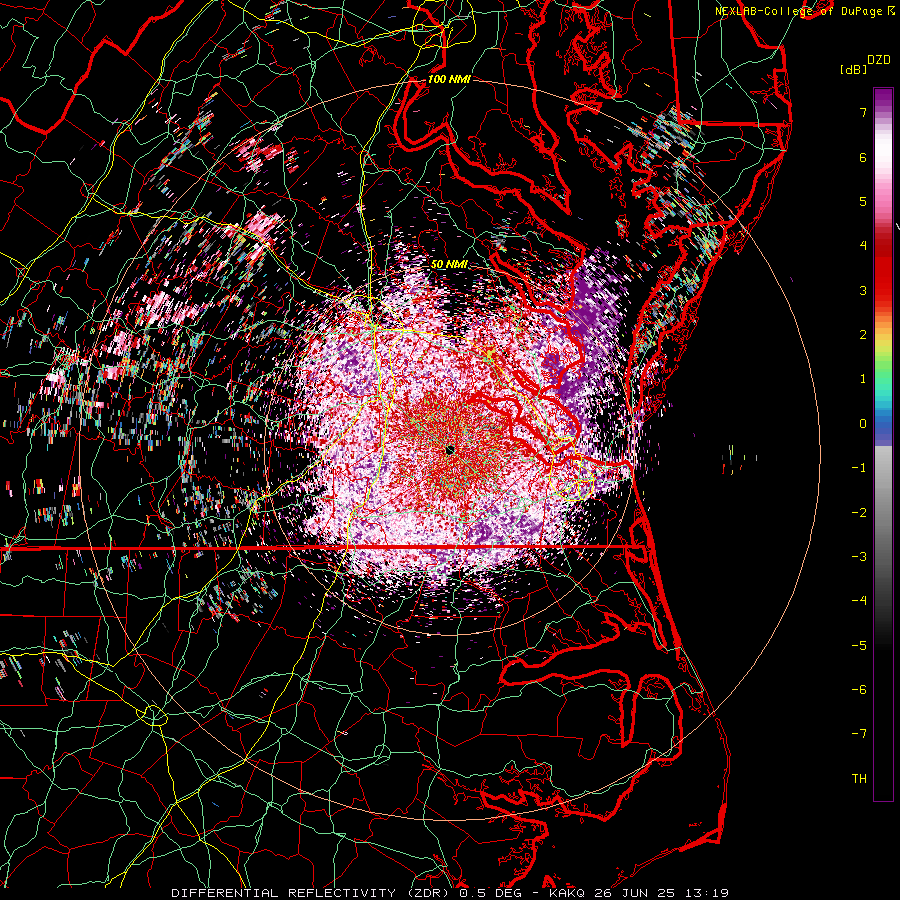Viewport: 900px width, 900px height.
Task: Click the 6 tick label on the color scale
Action: click(863, 157)
